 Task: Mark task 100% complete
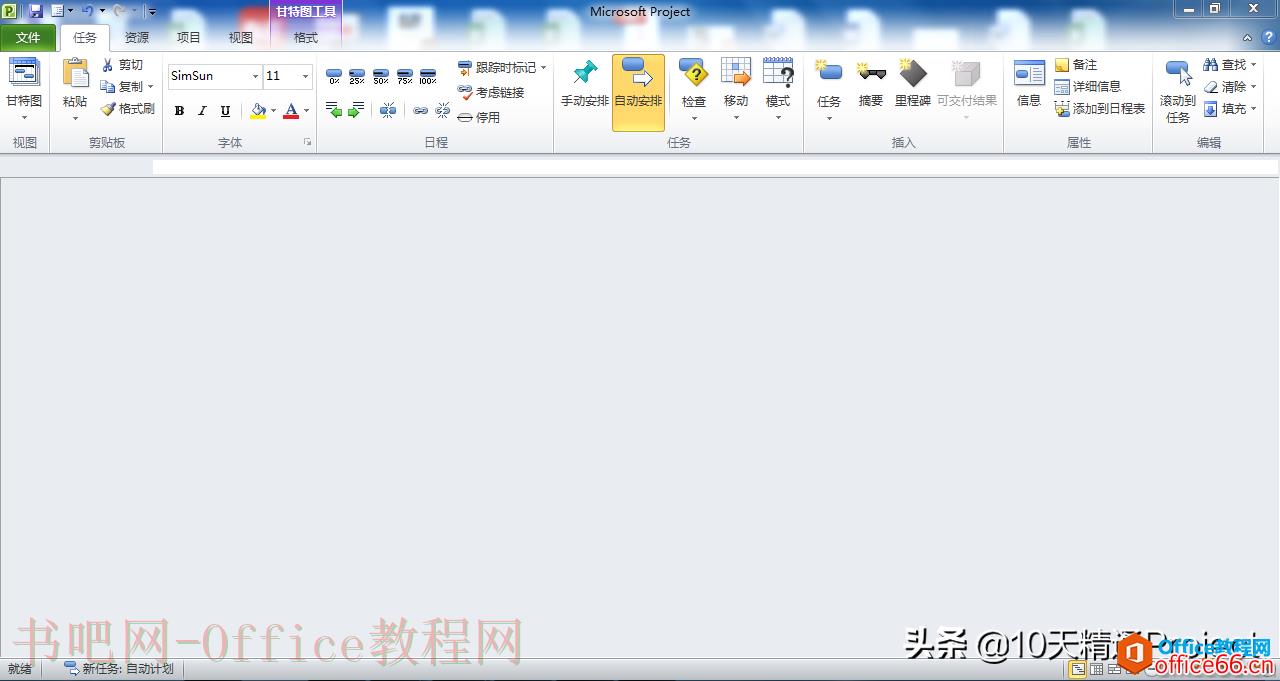point(428,77)
